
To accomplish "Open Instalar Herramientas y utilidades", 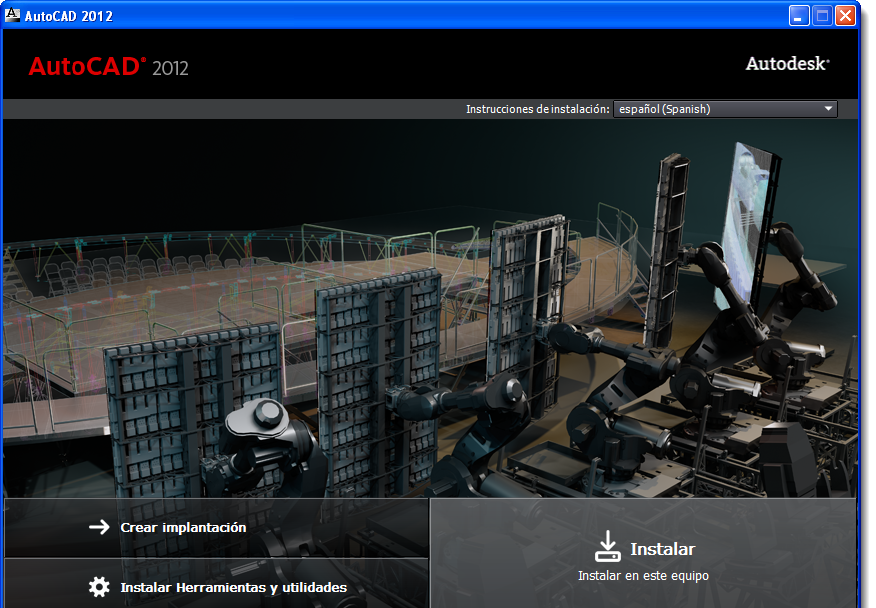I will coord(237,587).
